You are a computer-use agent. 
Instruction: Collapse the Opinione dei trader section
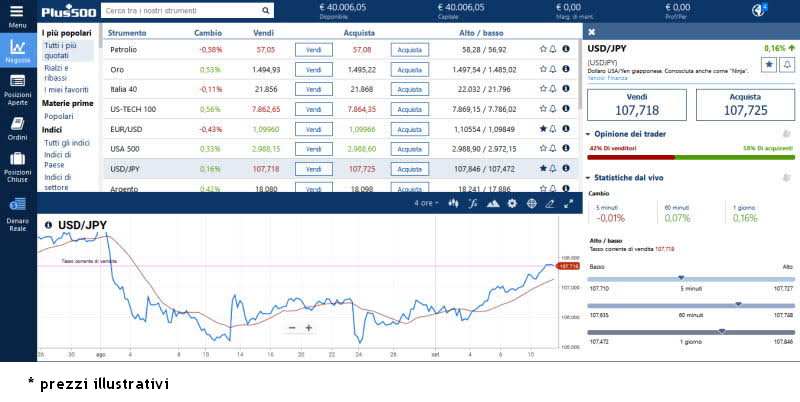click(x=588, y=134)
